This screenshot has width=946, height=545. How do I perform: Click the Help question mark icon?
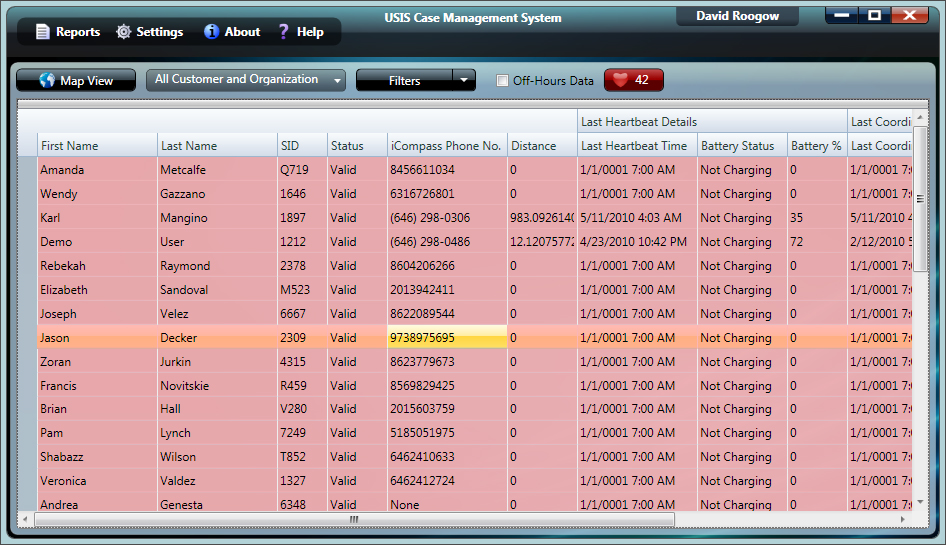tap(284, 32)
